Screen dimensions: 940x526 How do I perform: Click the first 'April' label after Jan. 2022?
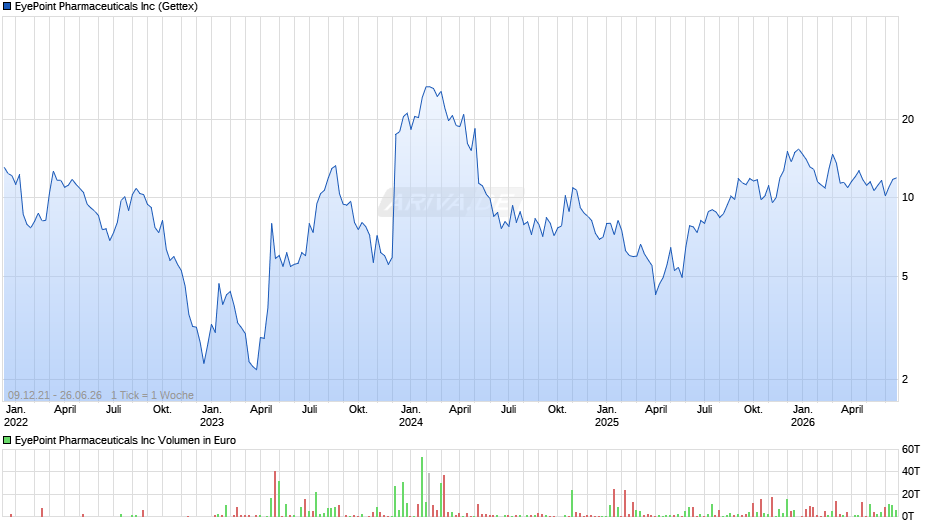[x=65, y=410]
